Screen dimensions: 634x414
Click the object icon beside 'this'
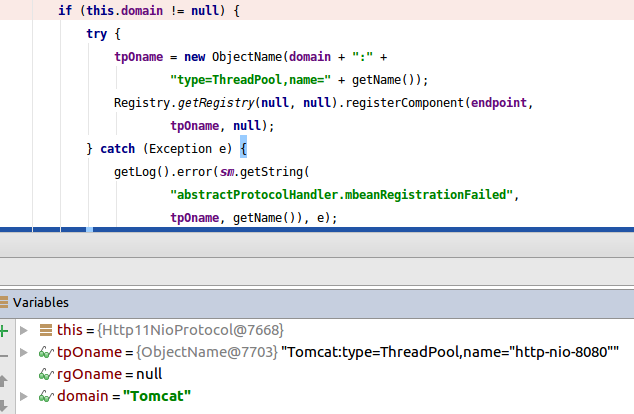(46, 330)
